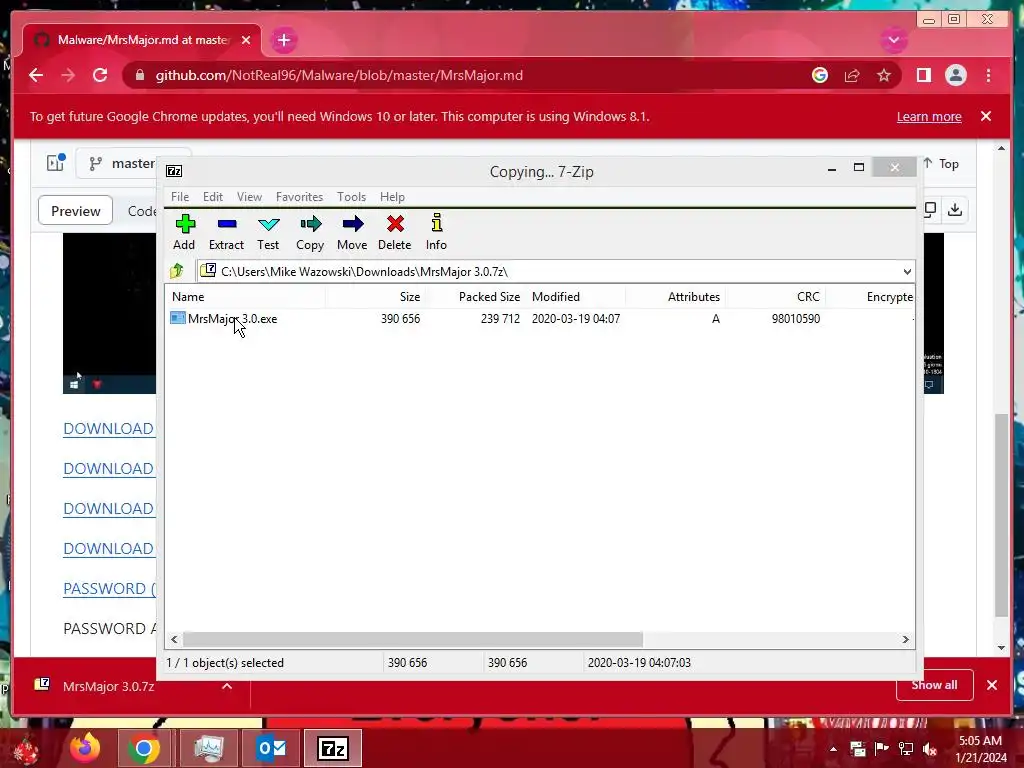
Task: Switch to Chrome in the taskbar
Action: pos(144,748)
